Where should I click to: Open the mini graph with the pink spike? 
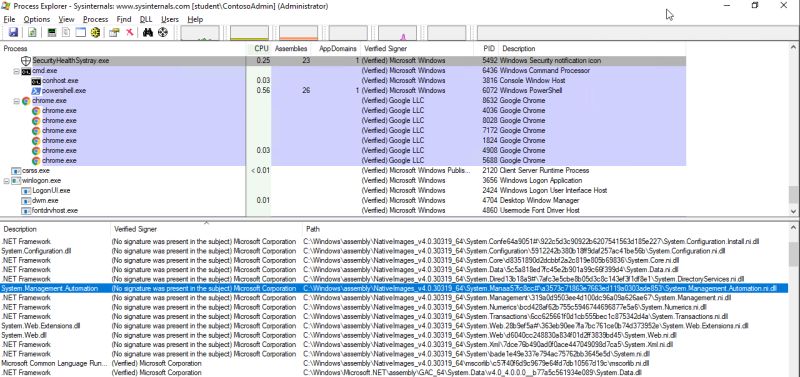point(397,33)
